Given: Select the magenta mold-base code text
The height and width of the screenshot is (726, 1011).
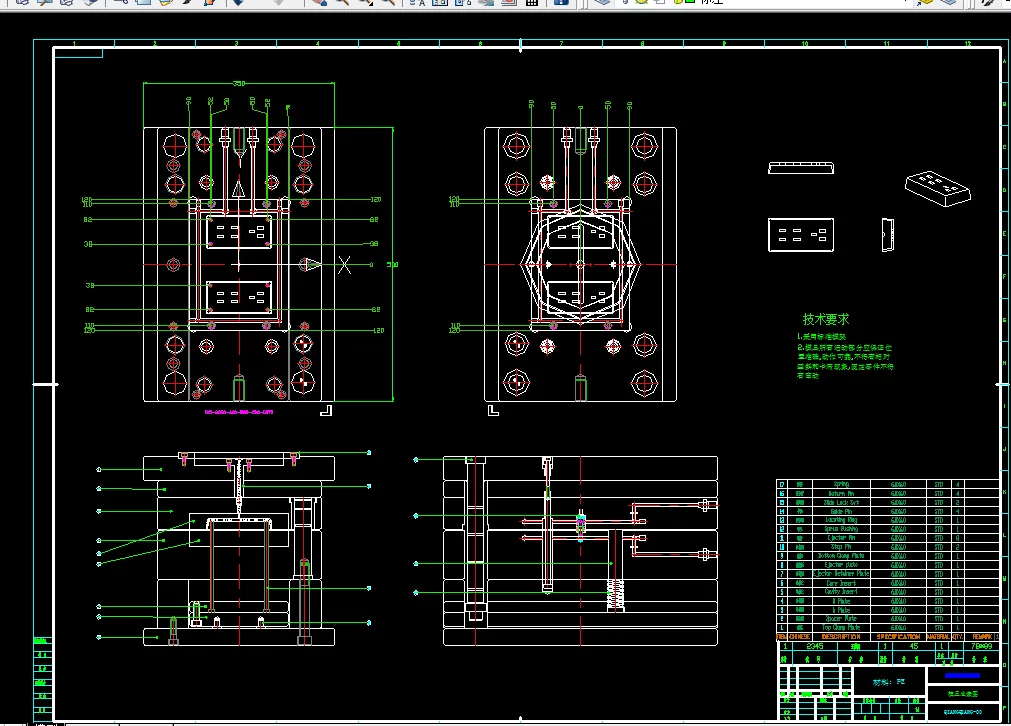Looking at the screenshot, I should point(239,412).
